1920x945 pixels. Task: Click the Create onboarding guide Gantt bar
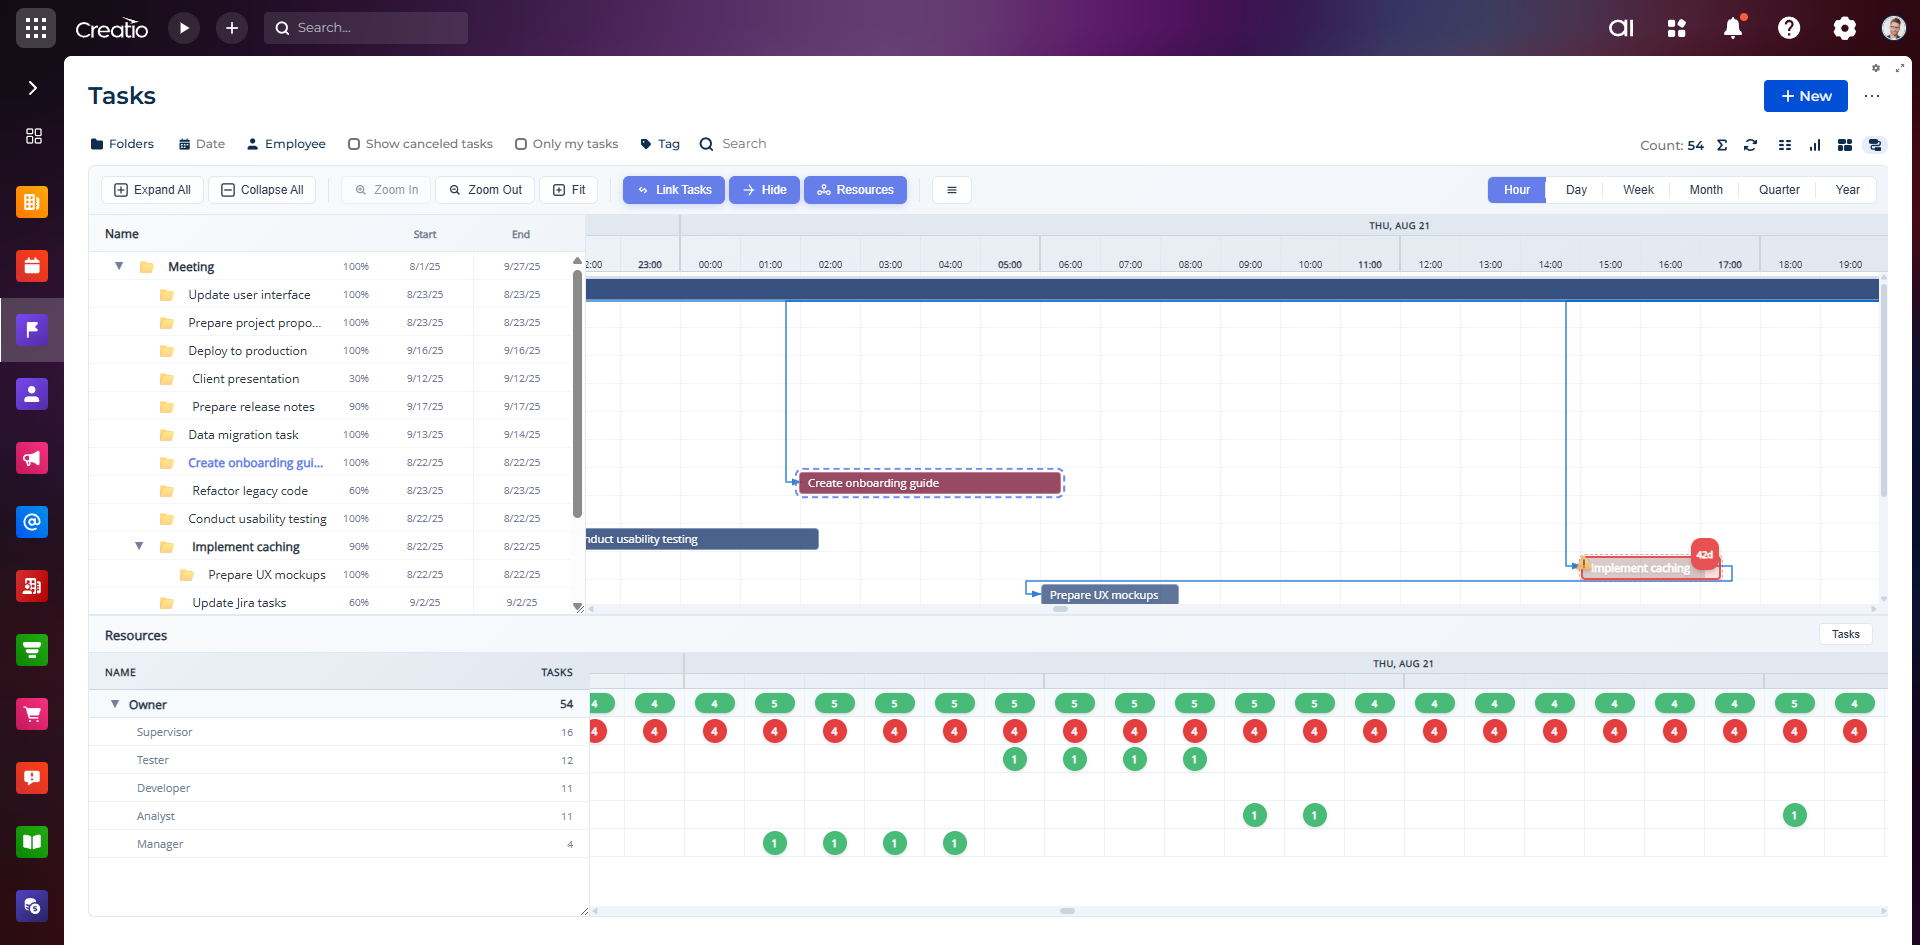(928, 484)
